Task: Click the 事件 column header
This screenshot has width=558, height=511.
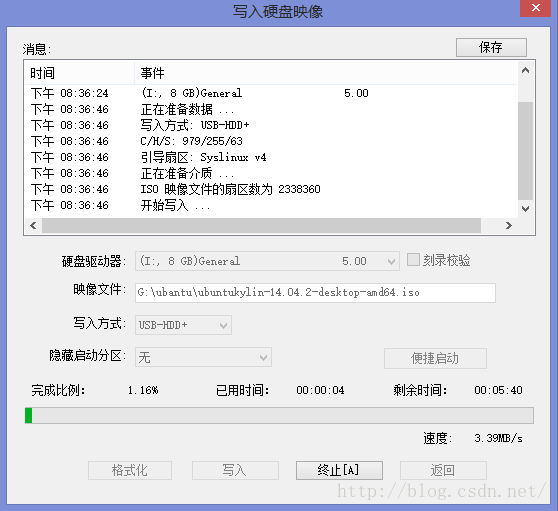Action: 326,73
